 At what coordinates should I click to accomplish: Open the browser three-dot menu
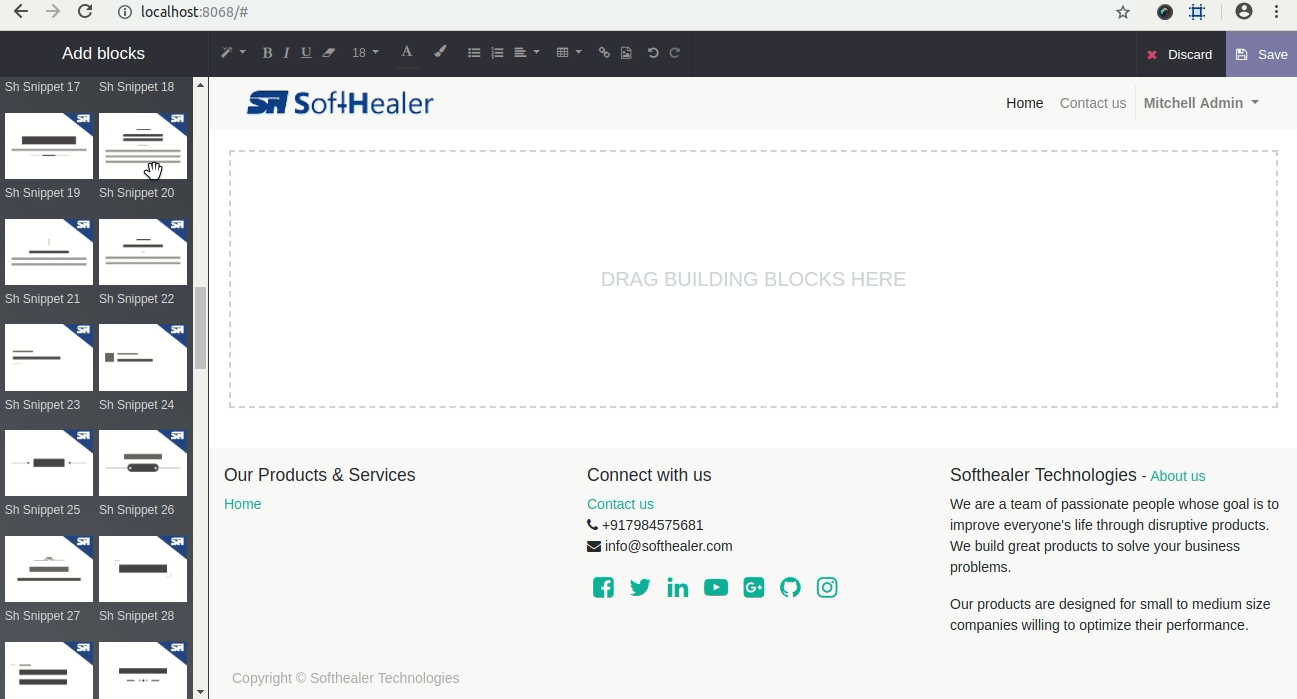(1277, 12)
